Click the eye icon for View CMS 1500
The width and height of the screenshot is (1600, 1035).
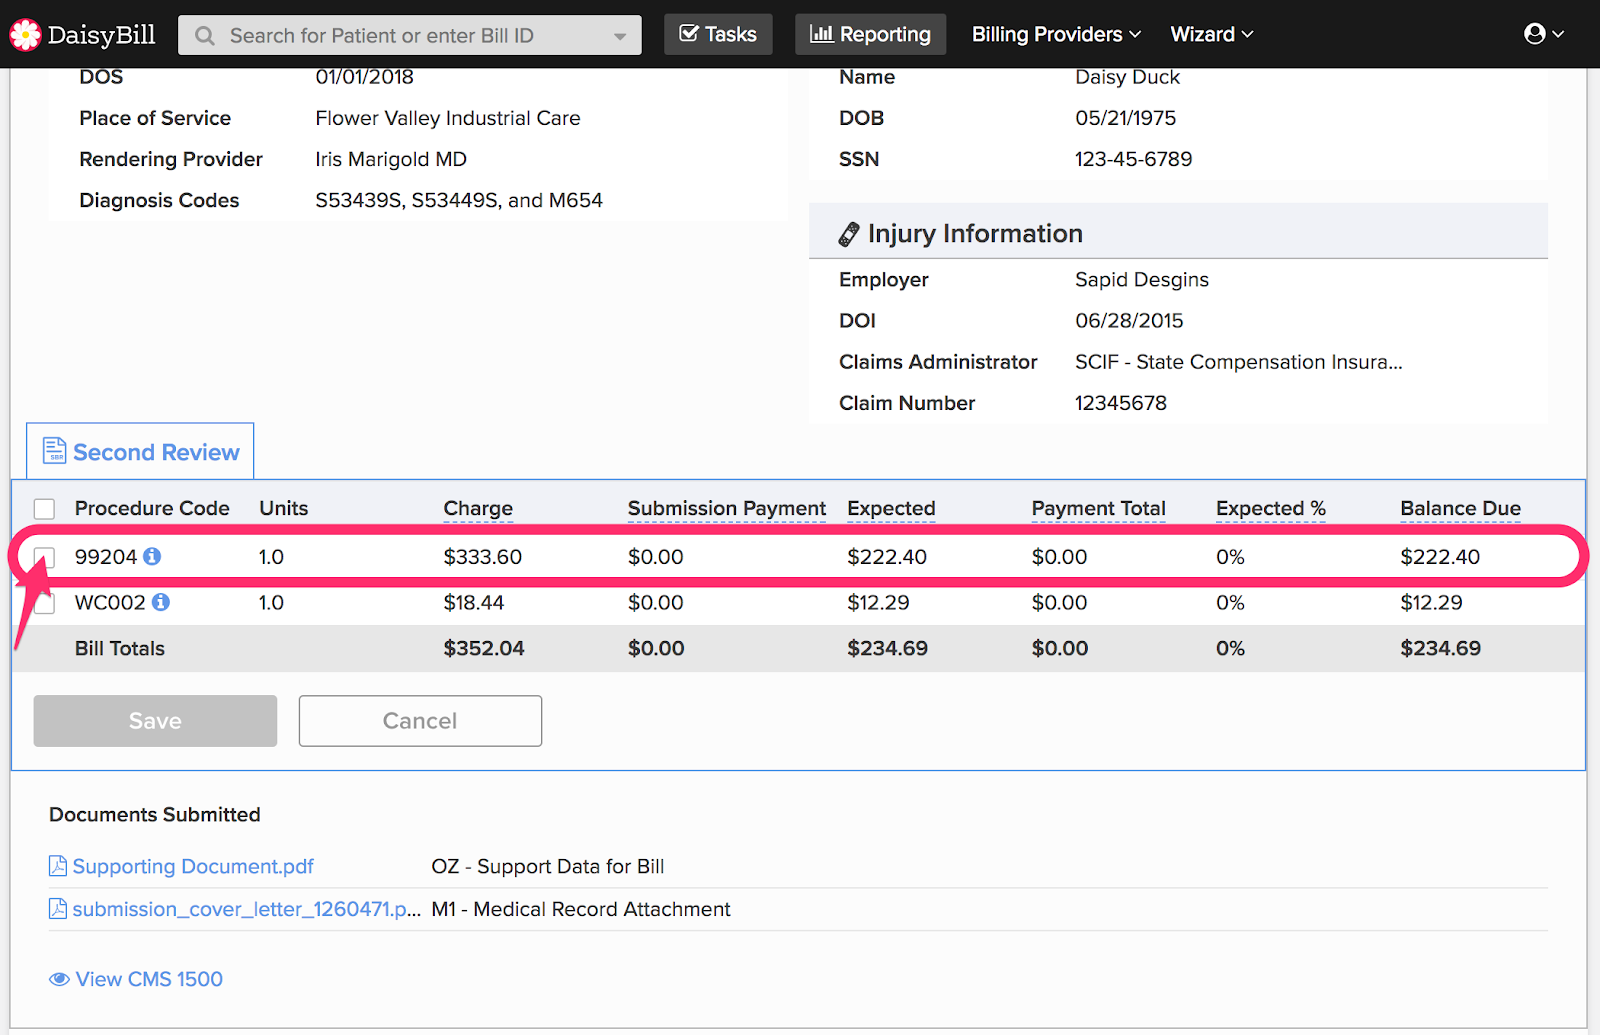tap(60, 979)
